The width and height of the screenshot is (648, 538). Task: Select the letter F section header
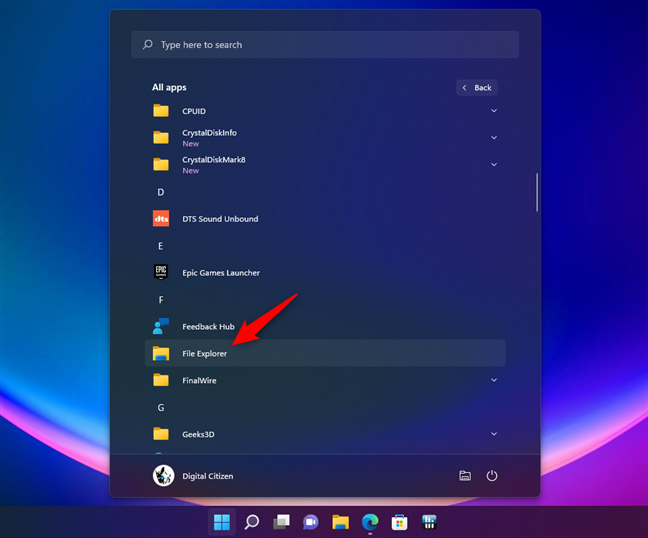point(161,300)
